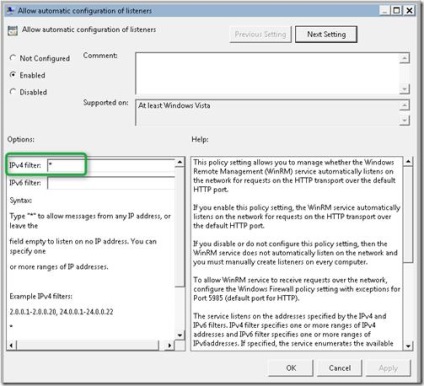Click the Previous Setting button
This screenshot has height=386, width=424.
pos(260,34)
